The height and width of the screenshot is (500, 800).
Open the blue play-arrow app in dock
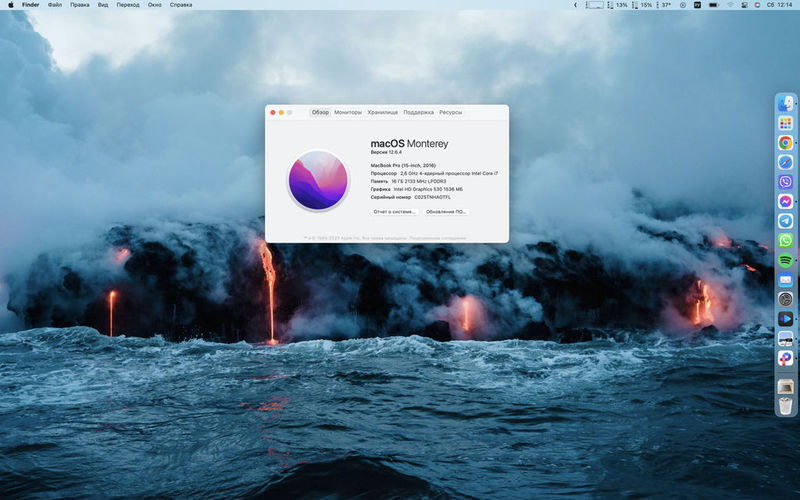pos(785,319)
